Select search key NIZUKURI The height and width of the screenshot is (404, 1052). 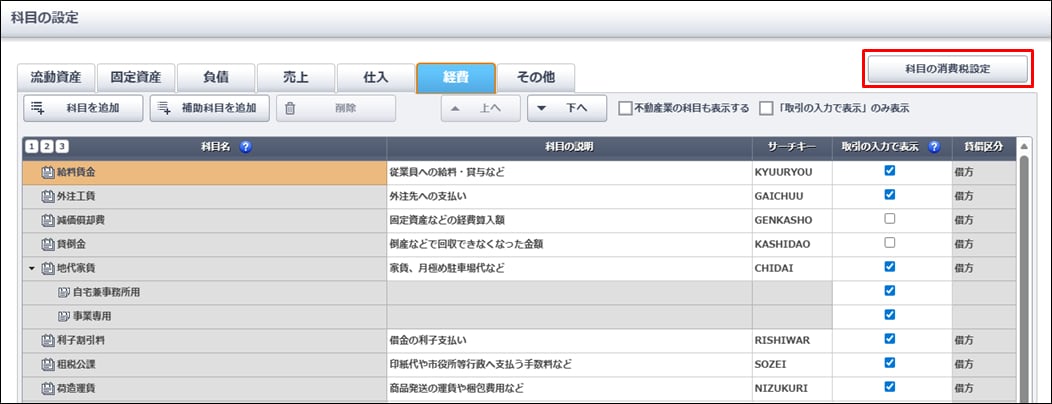pyautogui.click(x=792, y=388)
